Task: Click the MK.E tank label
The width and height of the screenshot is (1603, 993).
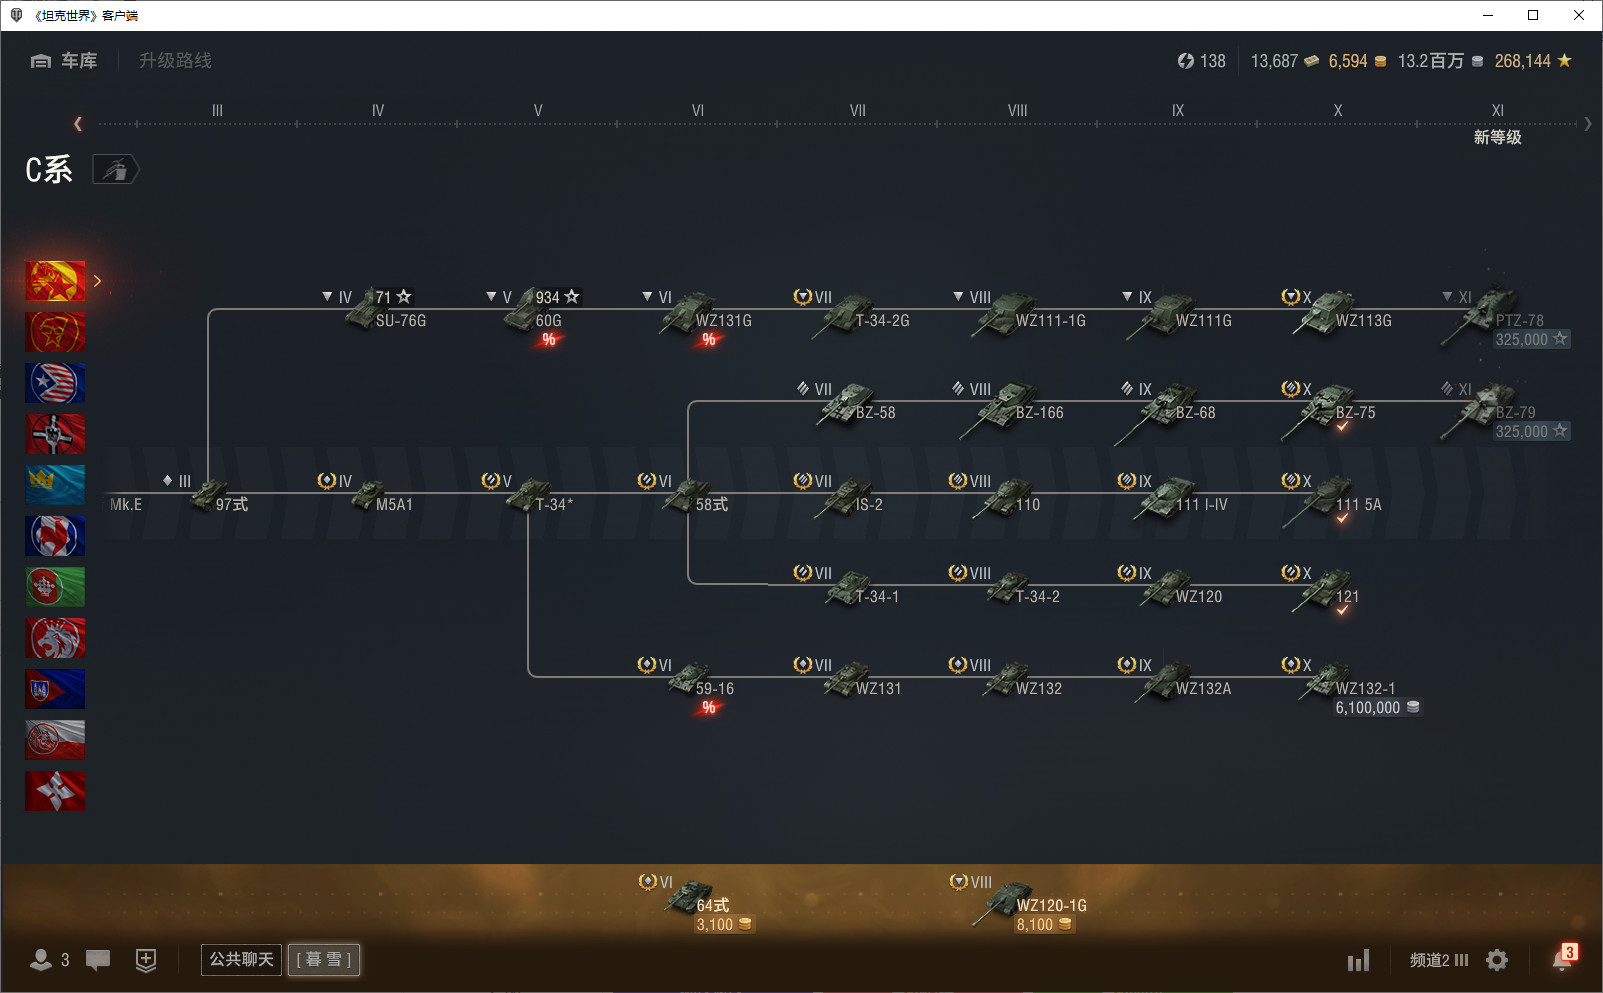Action: [x=126, y=505]
